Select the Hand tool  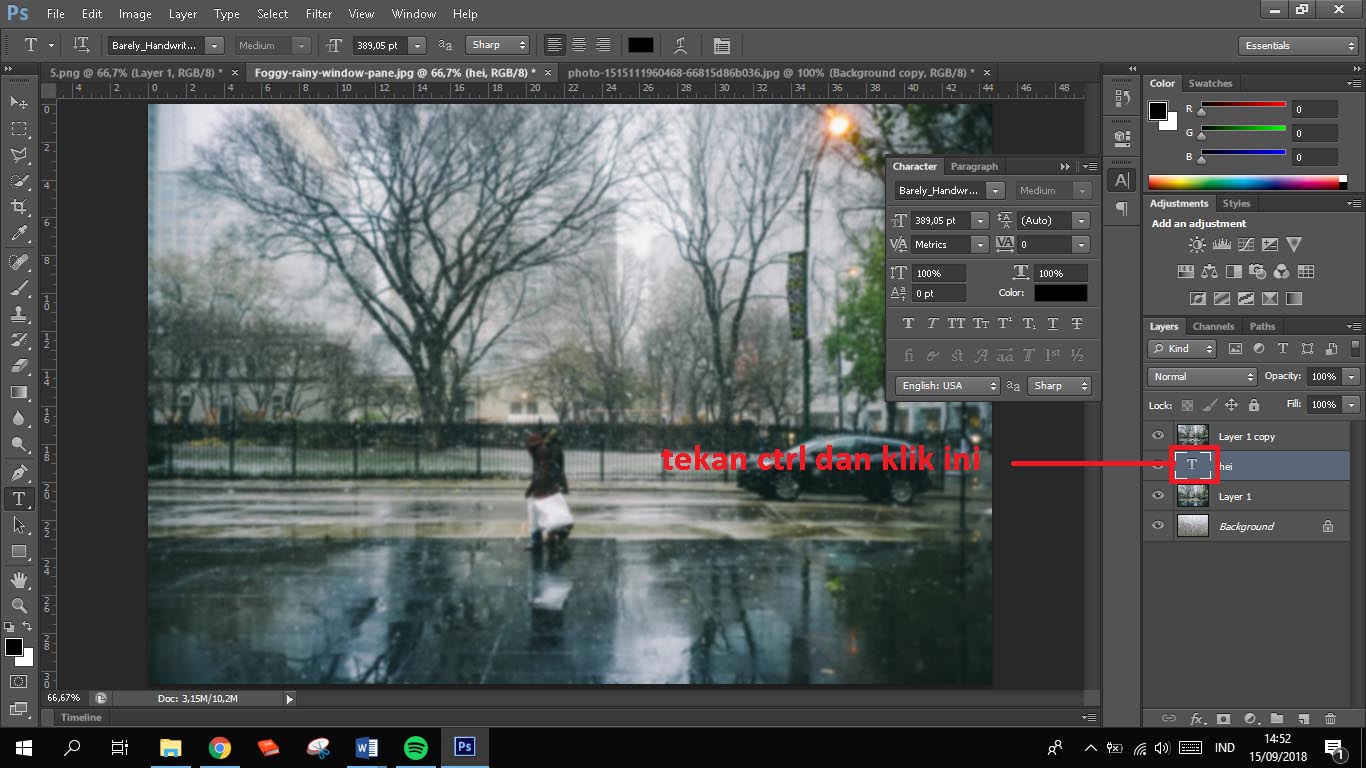pyautogui.click(x=18, y=580)
